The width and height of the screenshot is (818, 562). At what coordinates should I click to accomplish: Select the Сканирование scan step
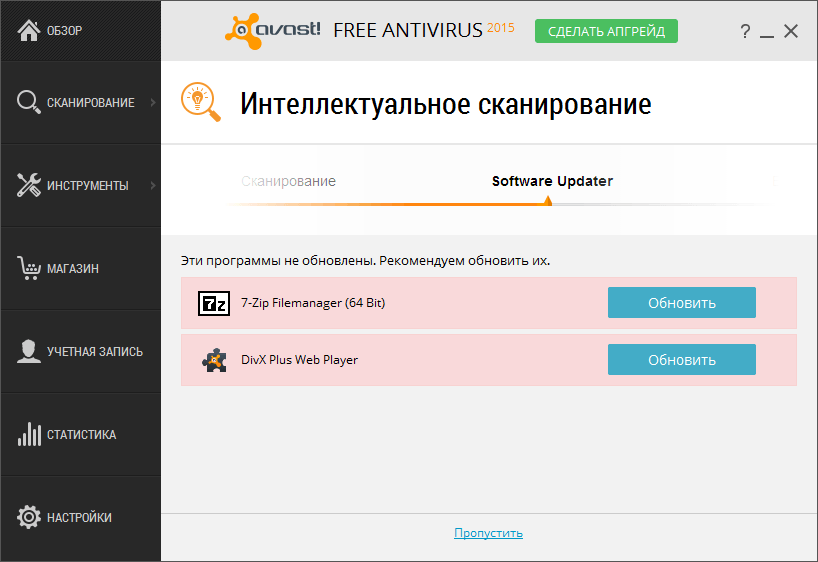[288, 181]
